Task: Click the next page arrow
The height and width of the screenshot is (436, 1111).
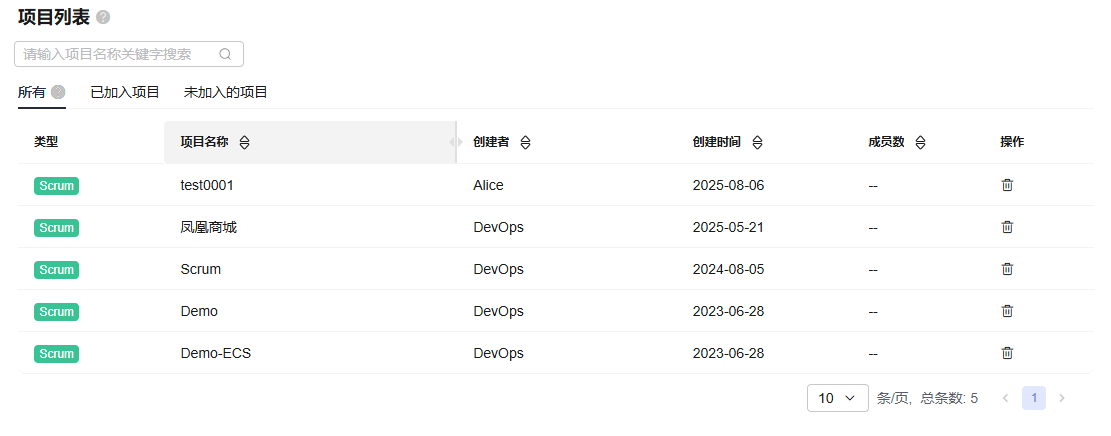Action: tap(1062, 398)
